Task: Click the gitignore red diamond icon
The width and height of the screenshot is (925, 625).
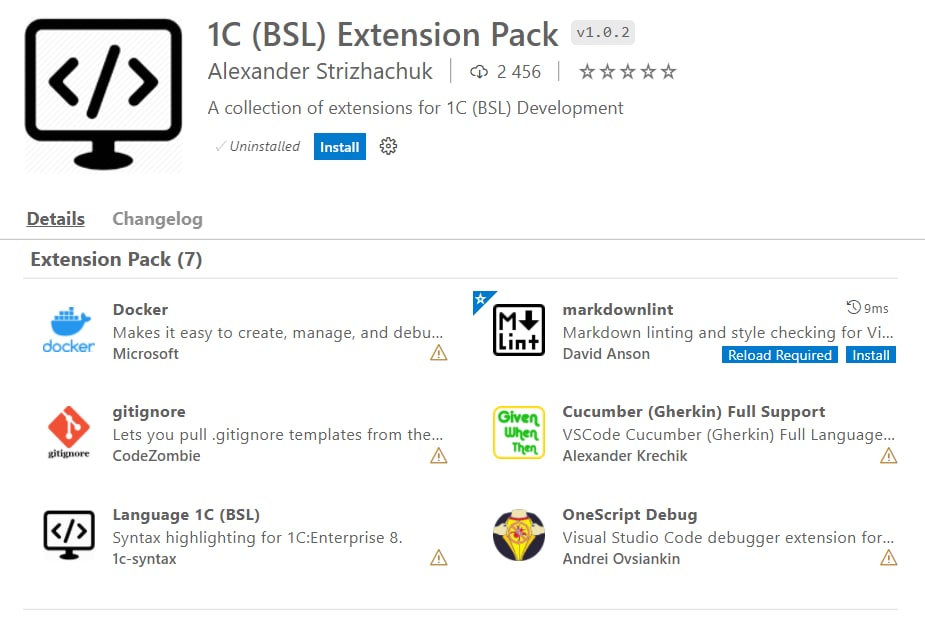Action: [x=68, y=432]
